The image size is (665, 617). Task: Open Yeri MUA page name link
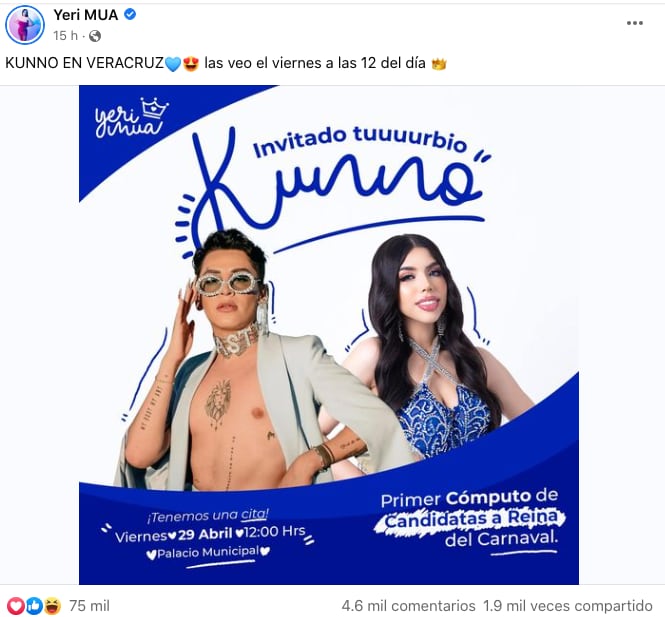(85, 15)
